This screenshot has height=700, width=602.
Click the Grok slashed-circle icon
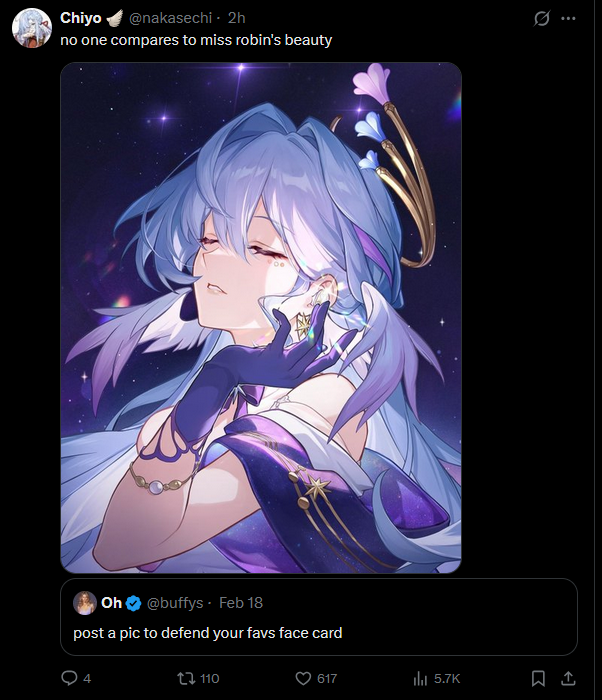click(541, 18)
